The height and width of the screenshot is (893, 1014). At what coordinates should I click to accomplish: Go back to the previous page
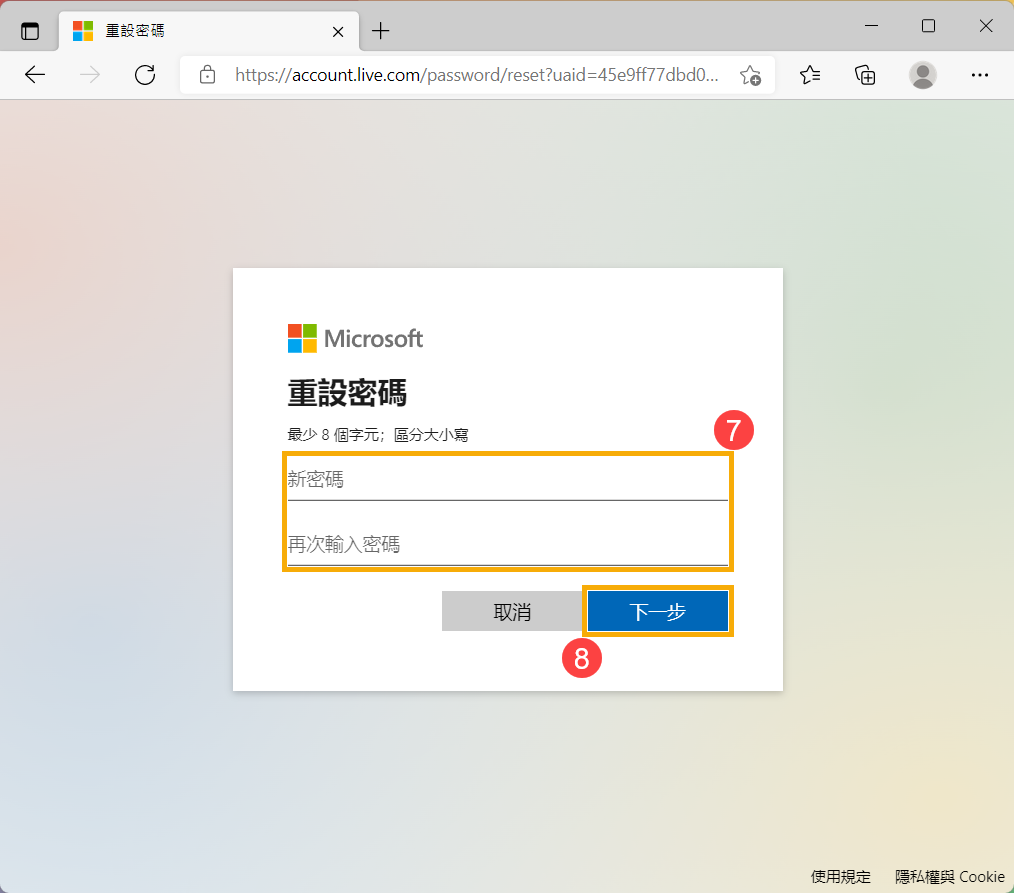coord(35,75)
